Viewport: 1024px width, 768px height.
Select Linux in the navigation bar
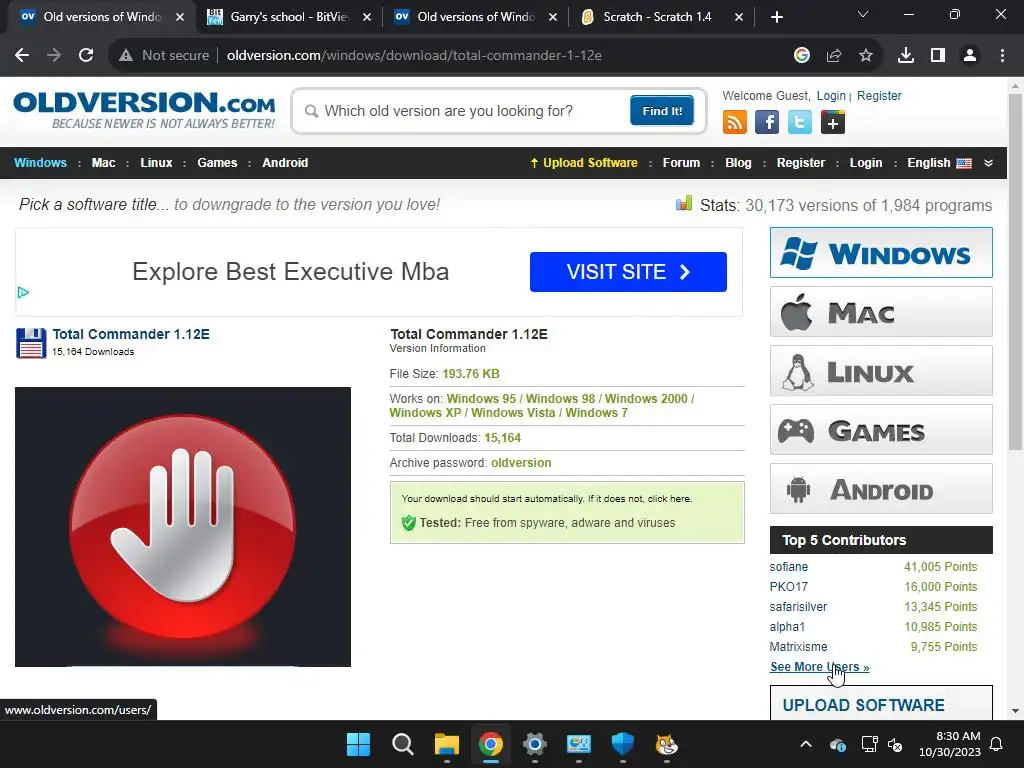coord(156,163)
